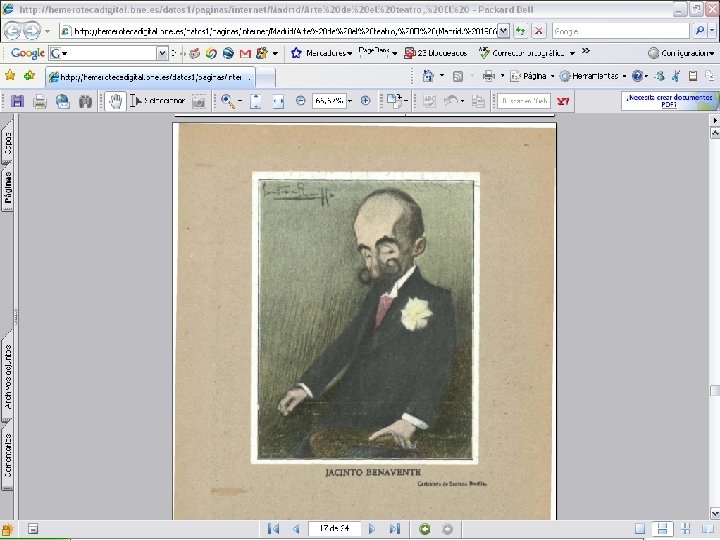Open the Marcadores bookmarks menu
This screenshot has width=720, height=540.
pos(322,53)
